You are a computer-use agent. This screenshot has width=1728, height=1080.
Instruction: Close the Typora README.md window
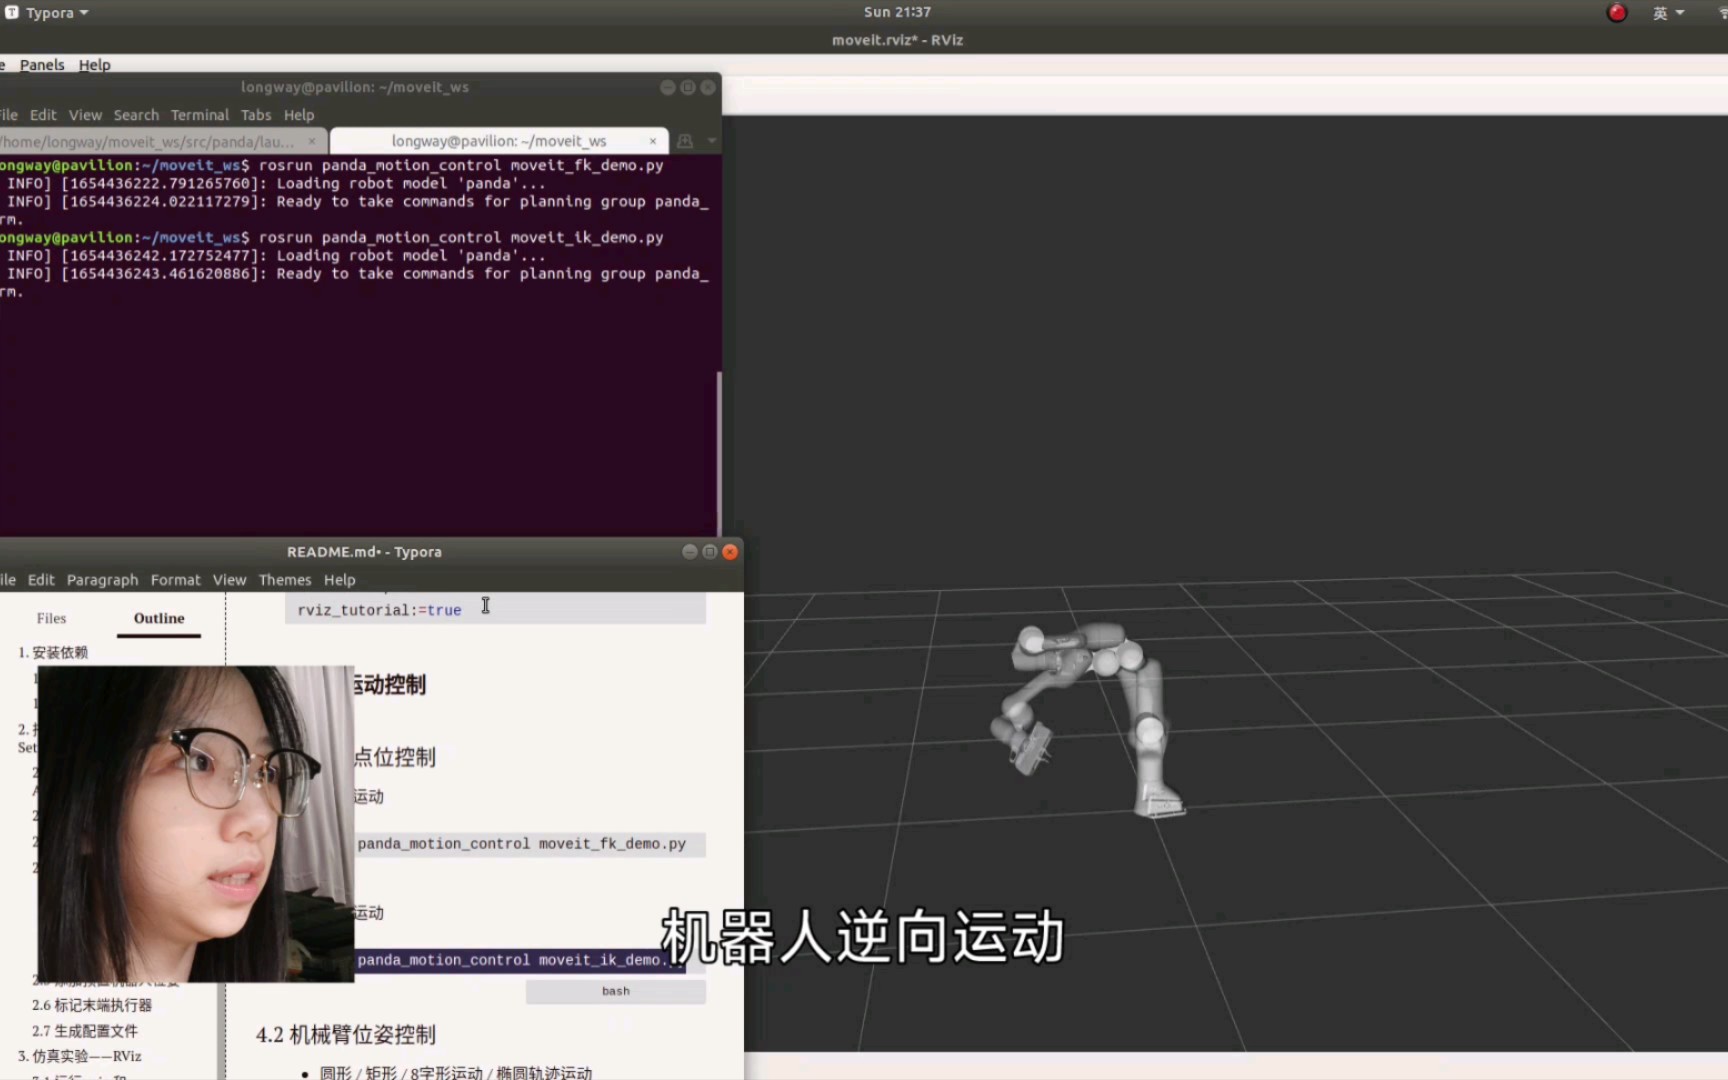pos(730,552)
